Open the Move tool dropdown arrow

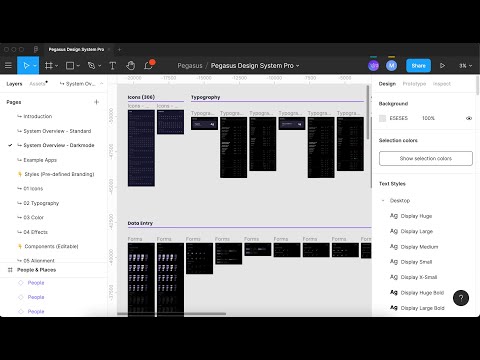35,66
